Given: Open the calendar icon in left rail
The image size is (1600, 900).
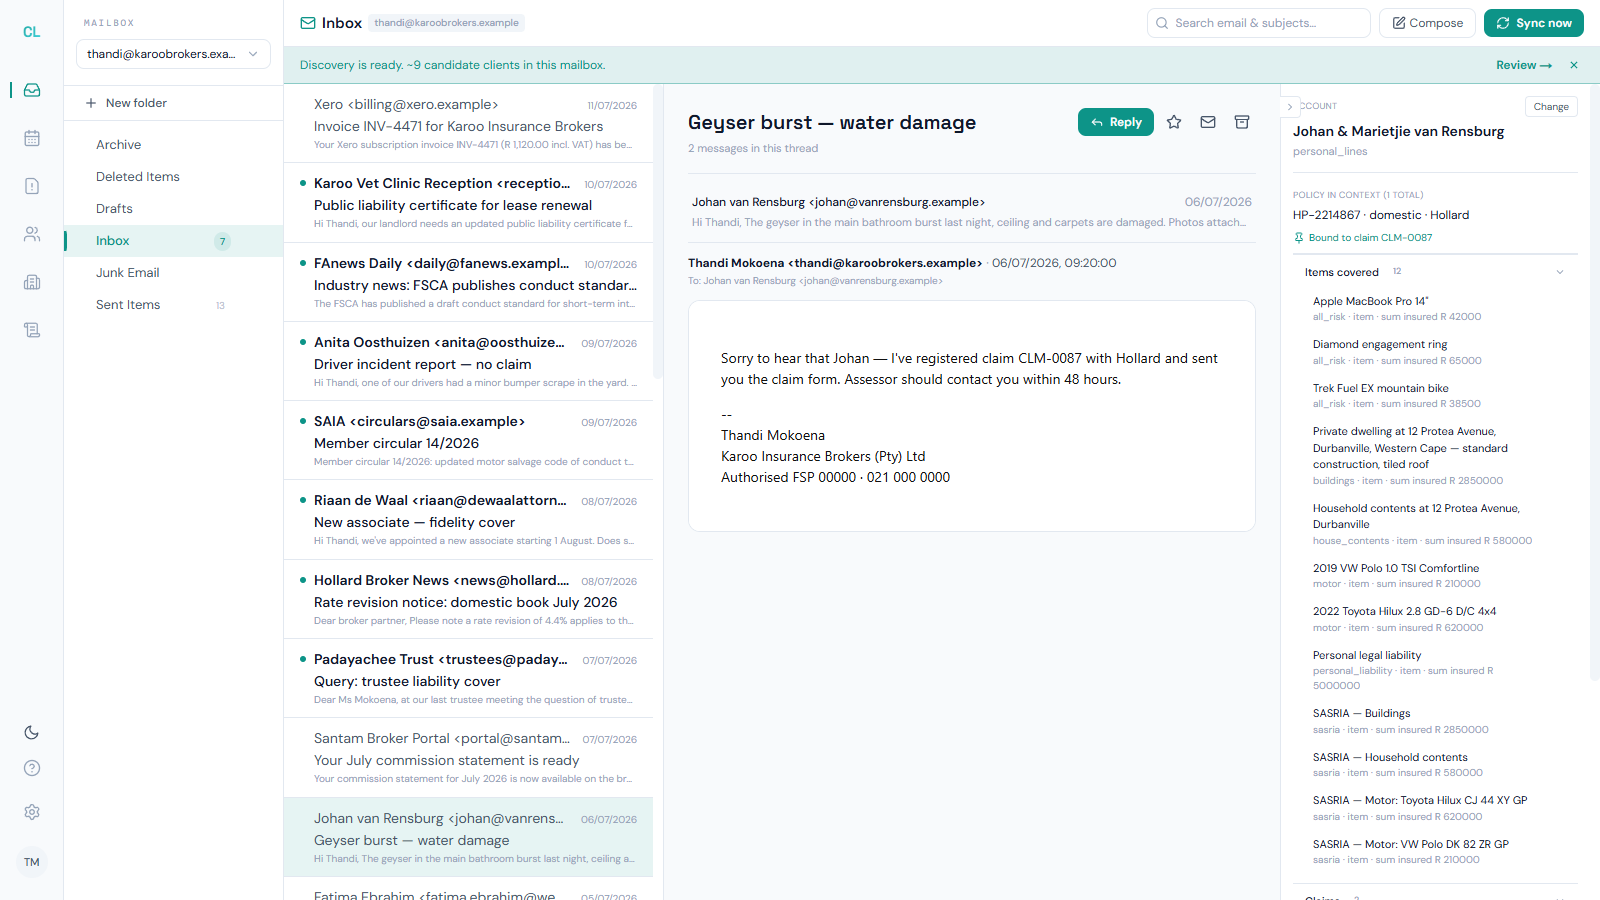Looking at the screenshot, I should 32,138.
